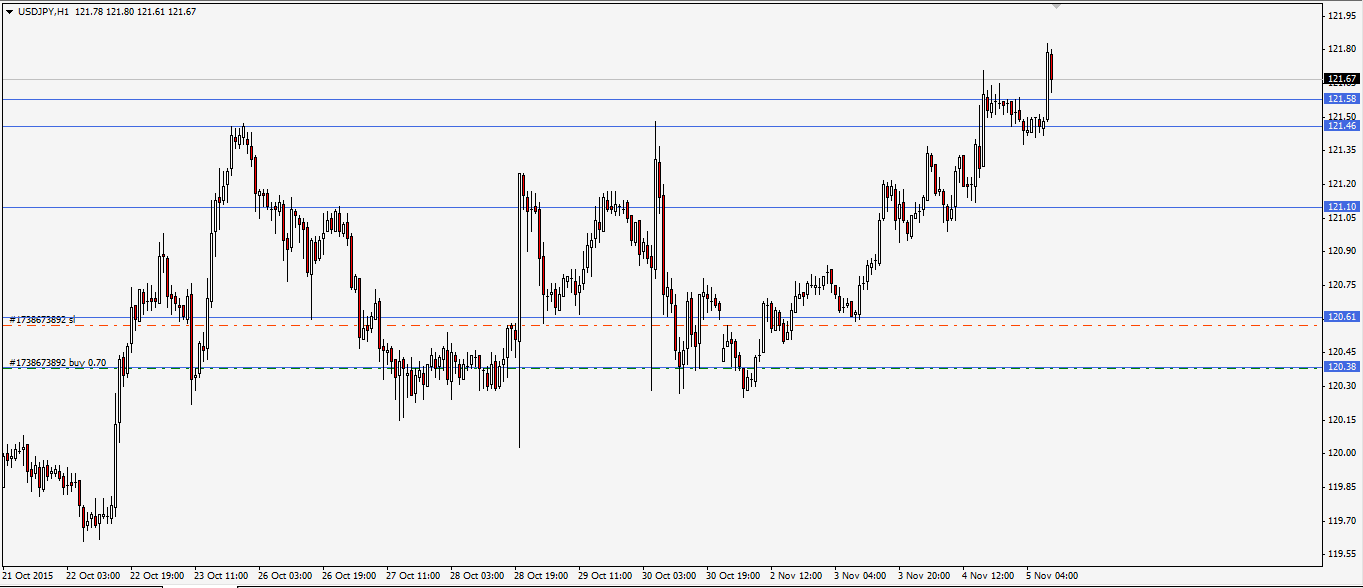Click the gray chart shift marker at top
The image size is (1363, 588).
(1057, 6)
